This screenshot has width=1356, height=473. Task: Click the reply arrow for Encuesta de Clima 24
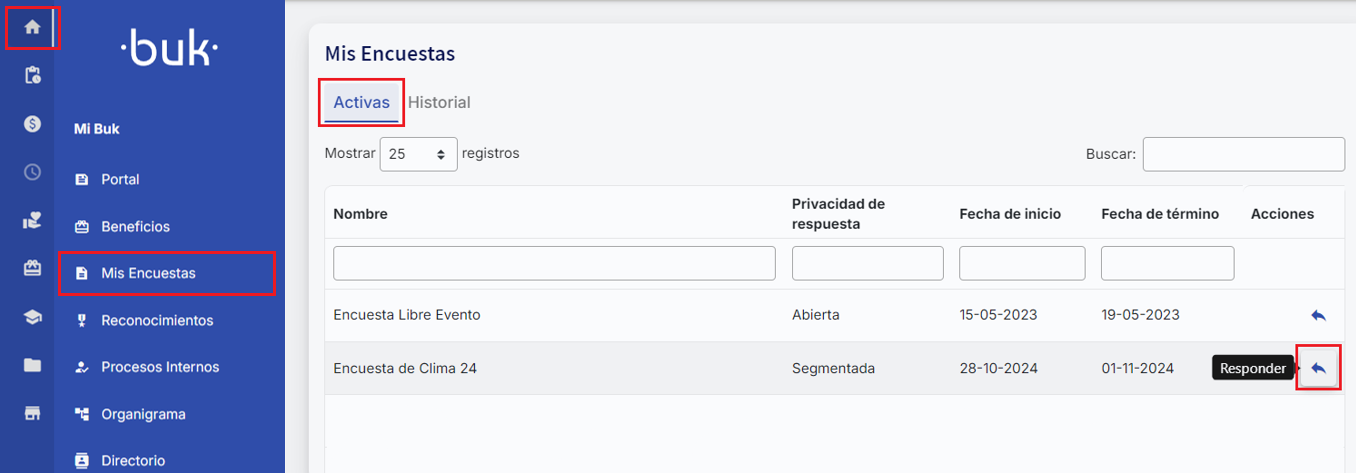[x=1318, y=368]
